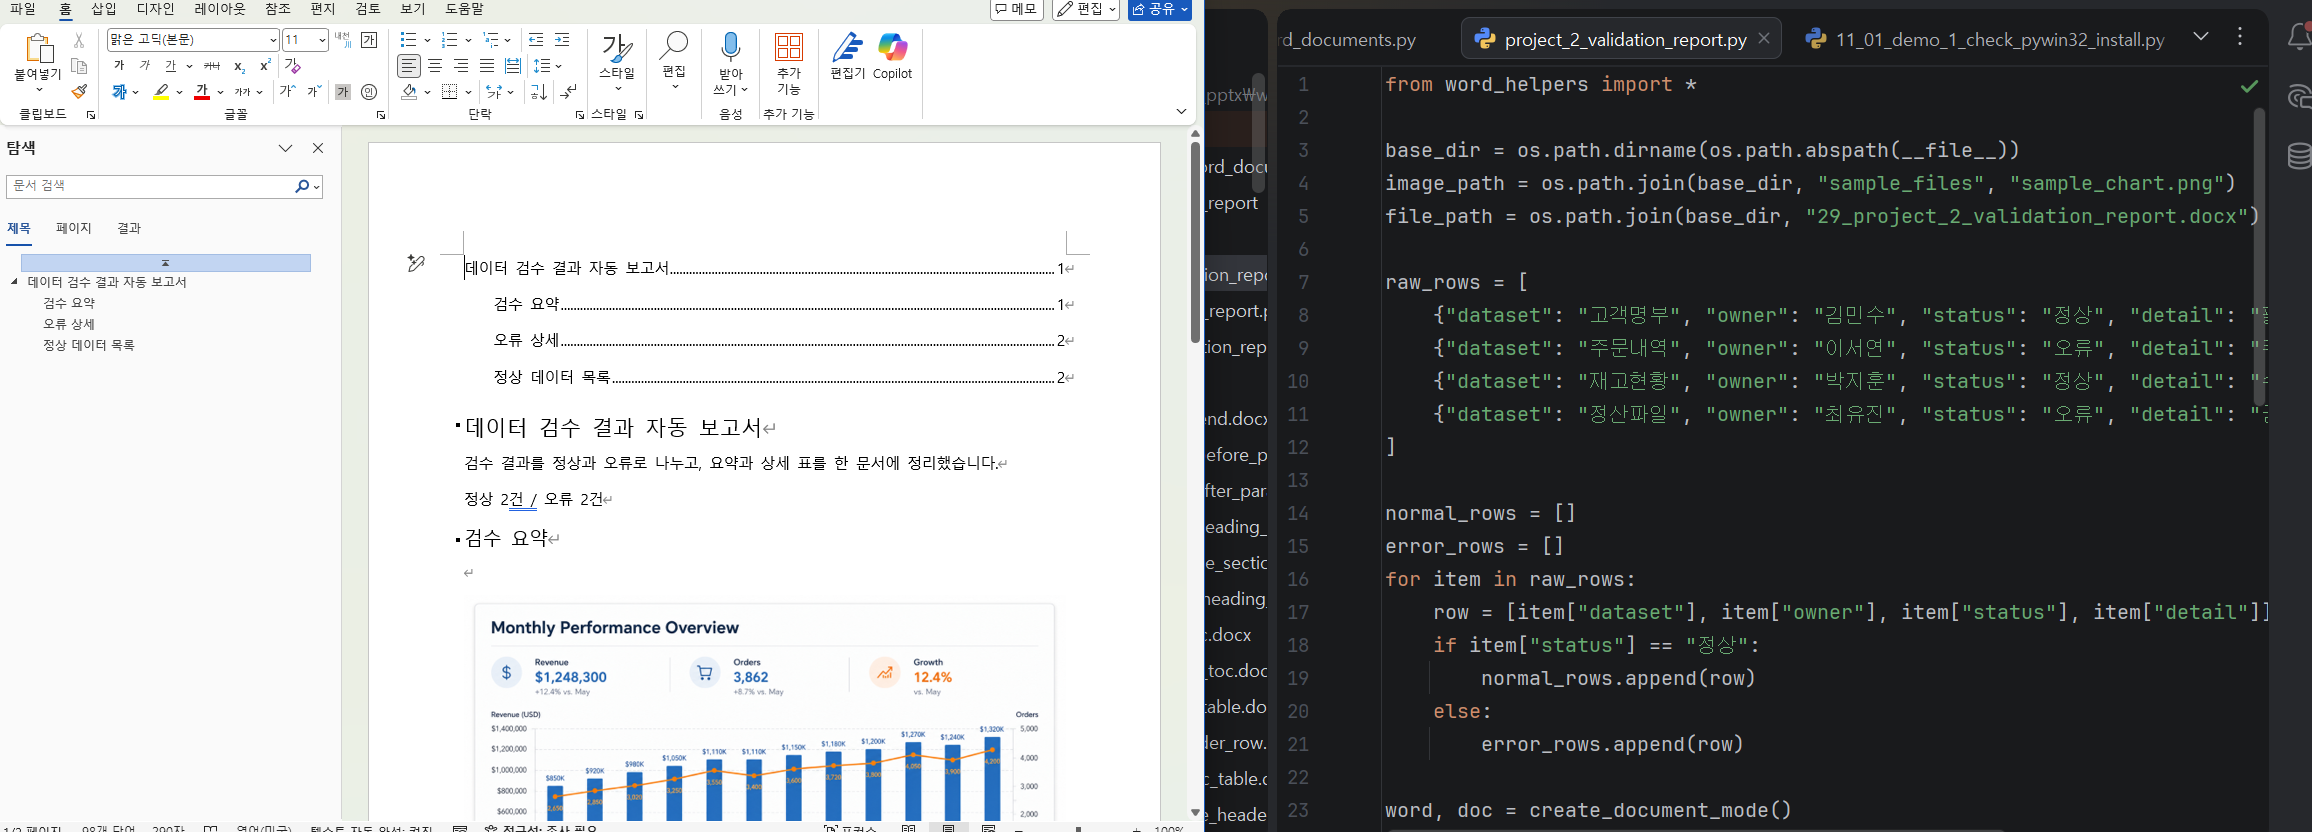This screenshot has width=2312, height=832.
Task: Collapse the ribbon with chevron
Action: [x=1181, y=112]
